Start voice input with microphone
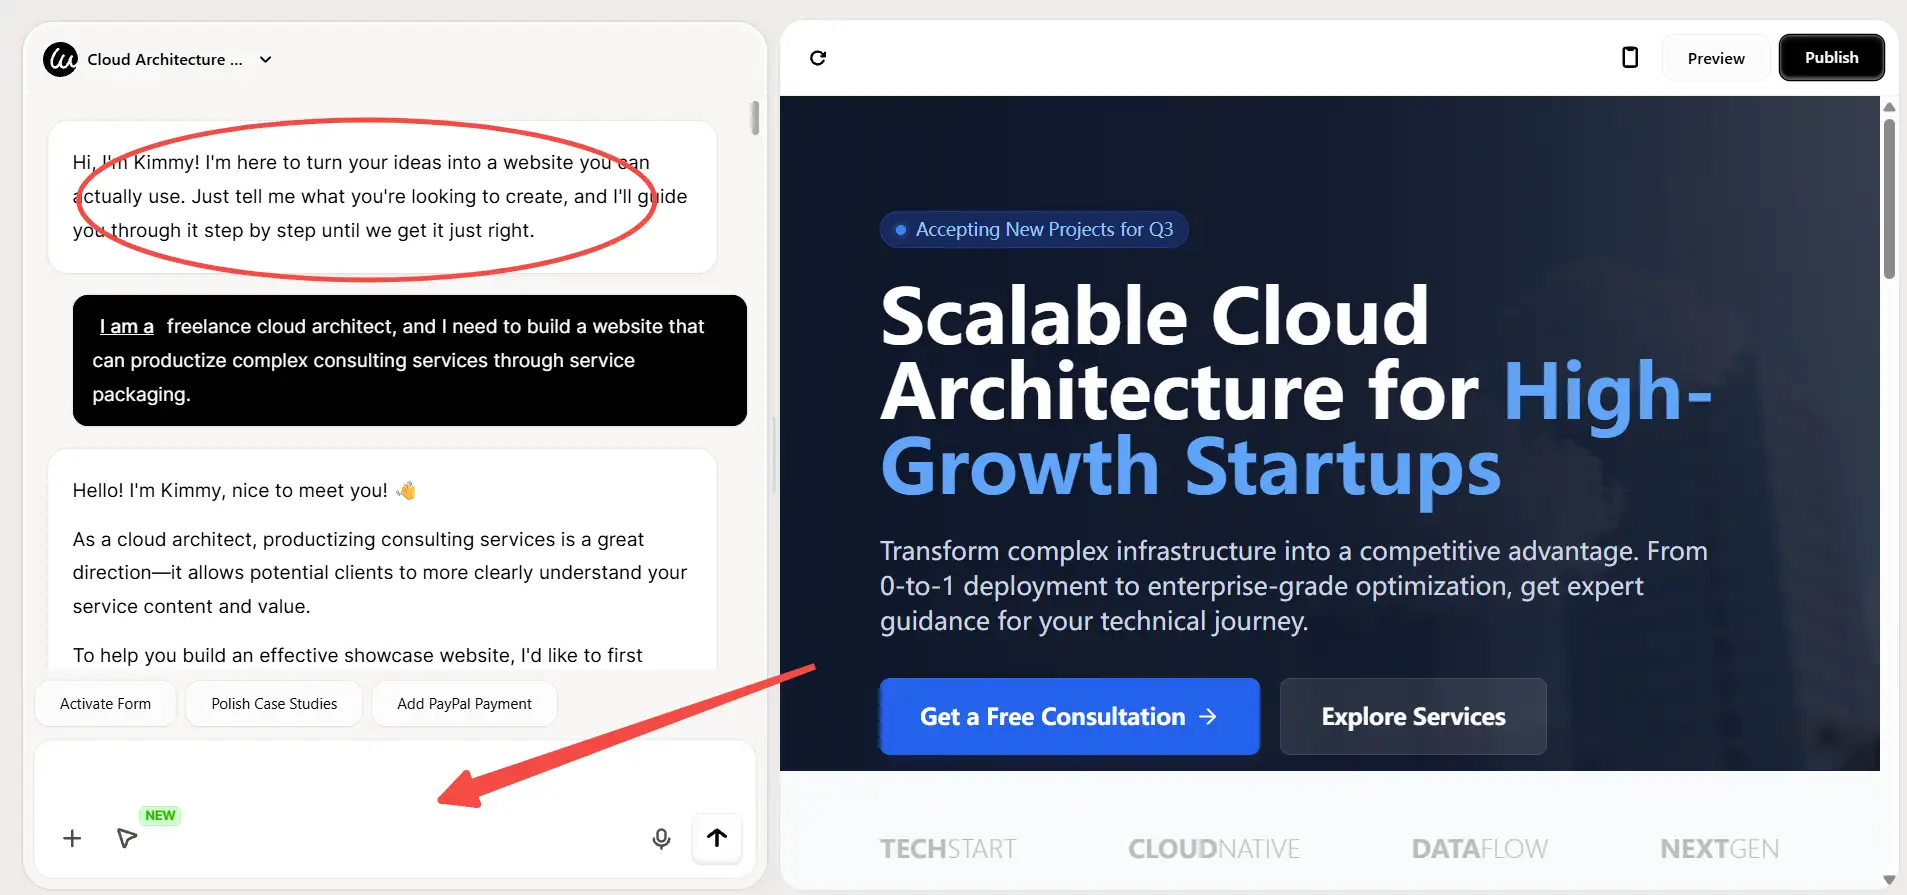The image size is (1907, 895). tap(661, 838)
